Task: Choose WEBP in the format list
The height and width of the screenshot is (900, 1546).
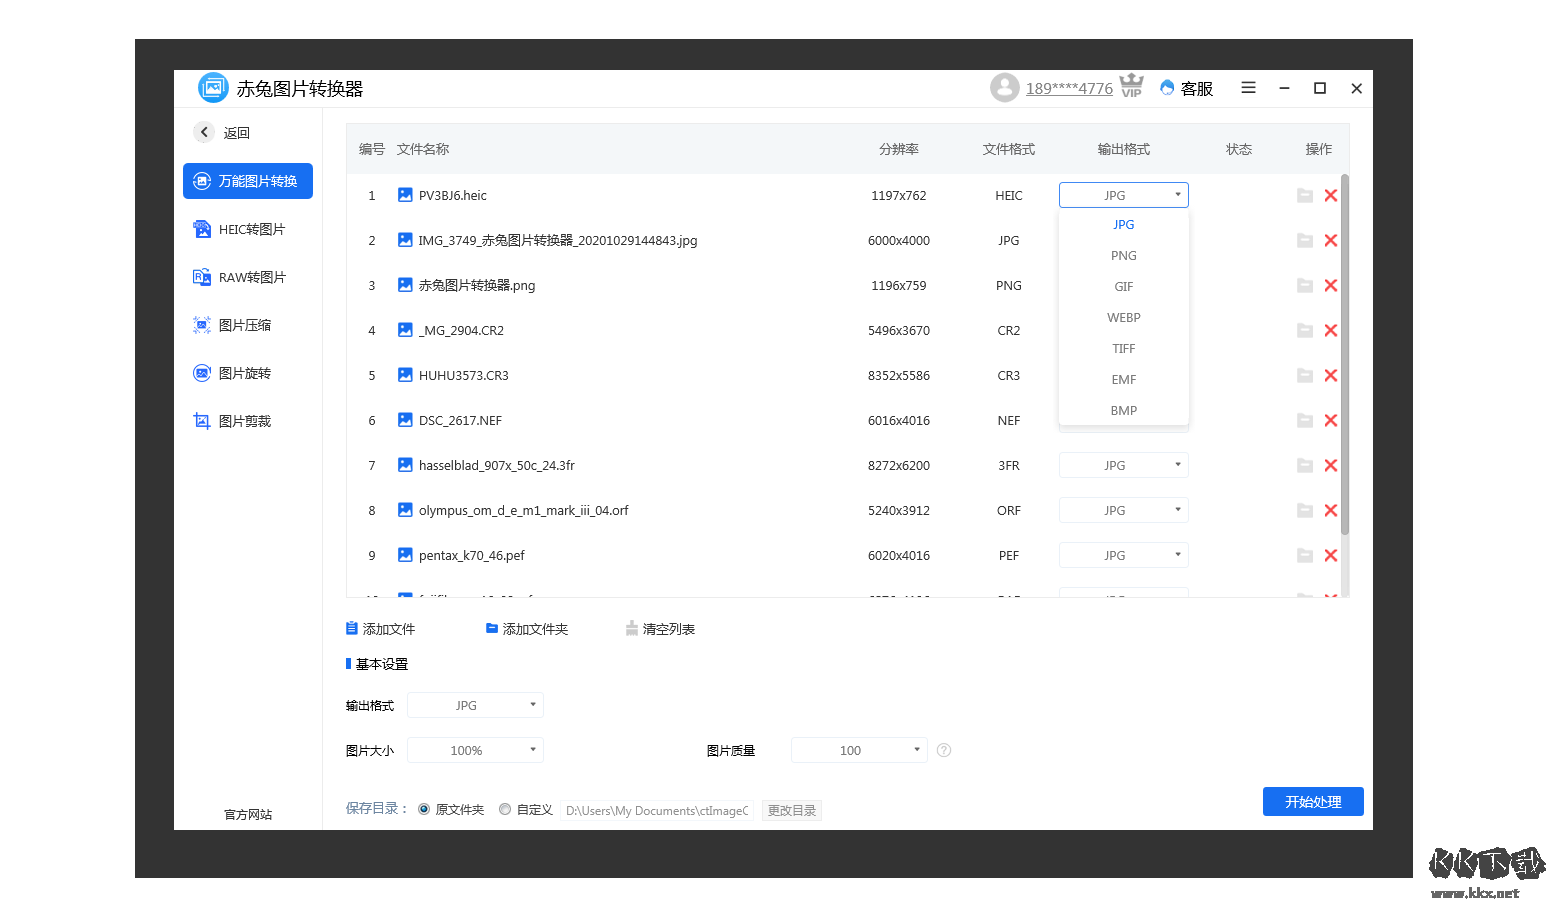Action: (1124, 318)
